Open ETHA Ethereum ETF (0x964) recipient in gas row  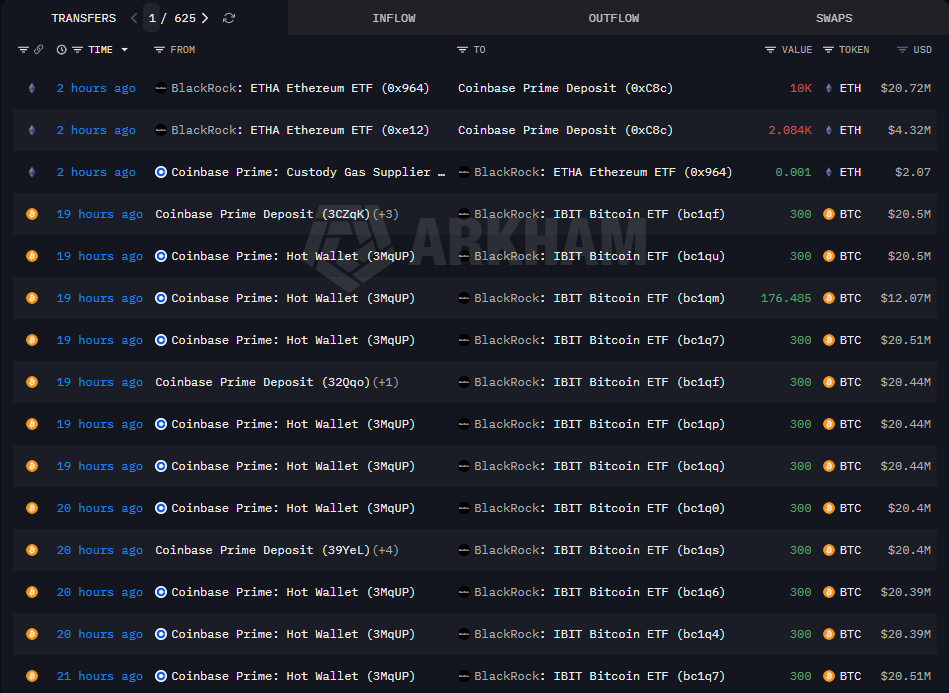click(x=603, y=172)
